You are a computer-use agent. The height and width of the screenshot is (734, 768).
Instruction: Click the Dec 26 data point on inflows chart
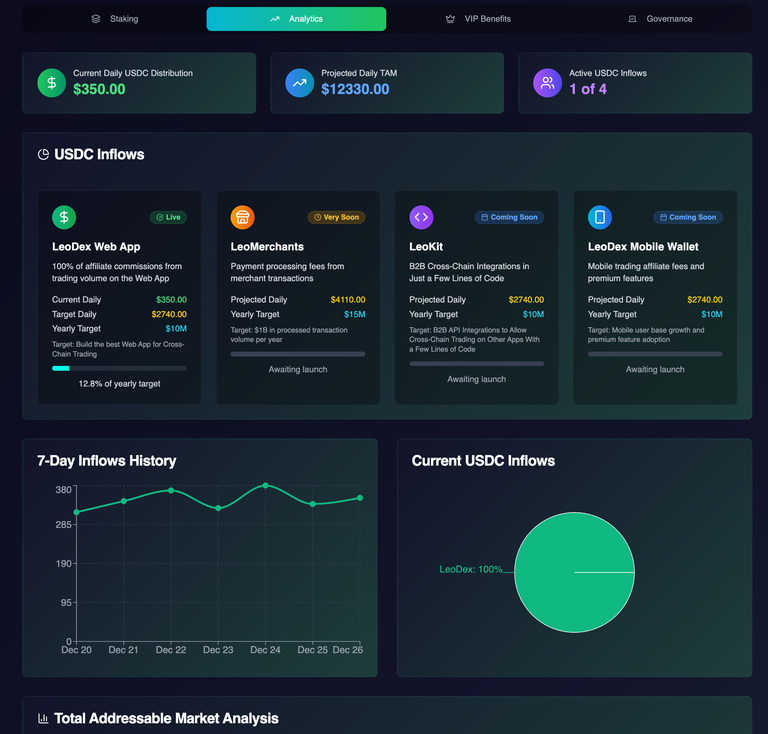[x=360, y=498]
